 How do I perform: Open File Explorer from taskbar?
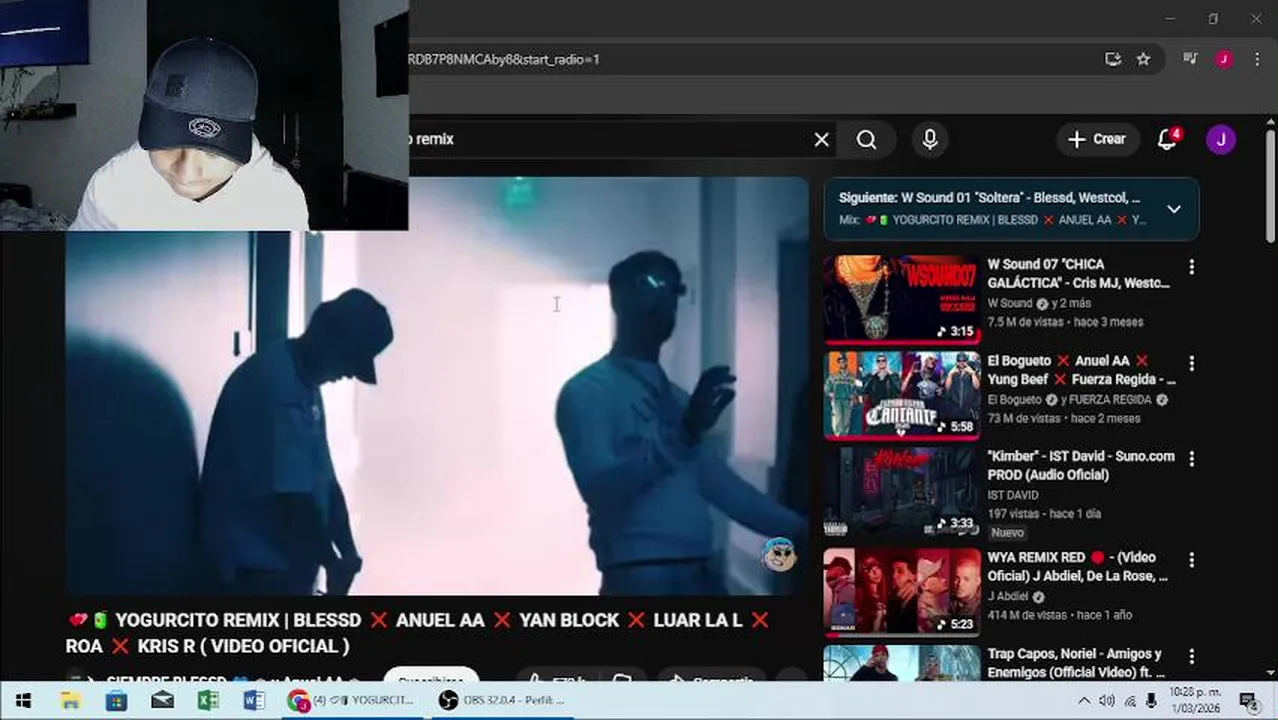tap(70, 700)
